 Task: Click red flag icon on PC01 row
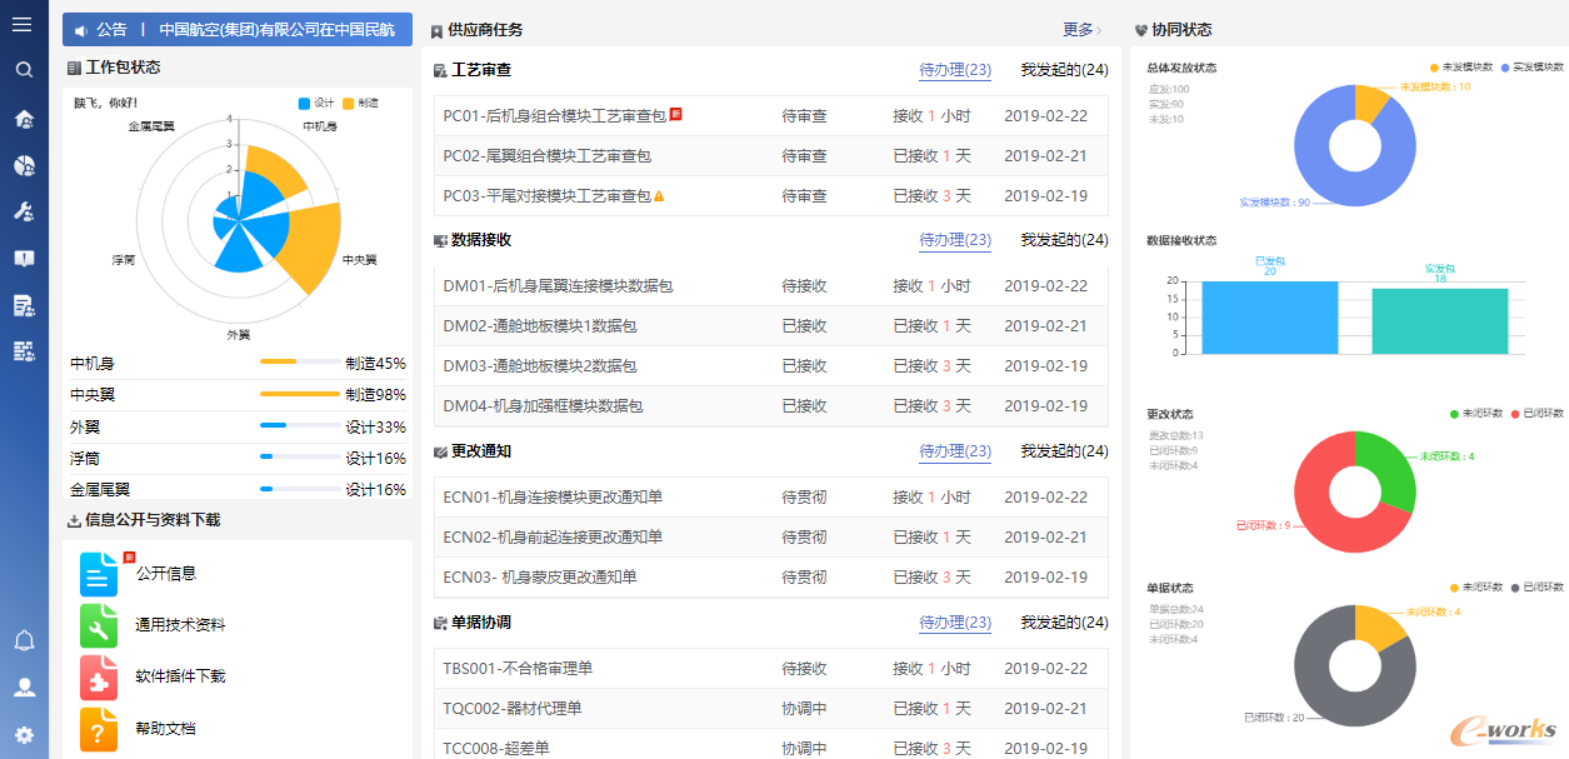click(x=676, y=114)
